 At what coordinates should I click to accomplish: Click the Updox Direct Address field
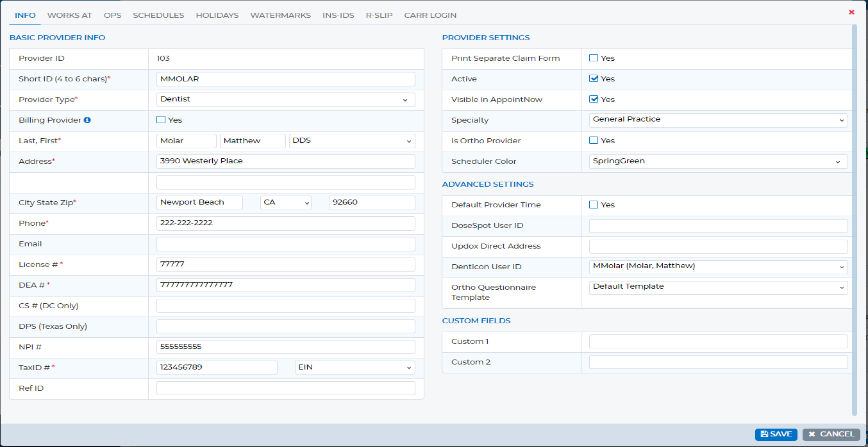click(718, 246)
